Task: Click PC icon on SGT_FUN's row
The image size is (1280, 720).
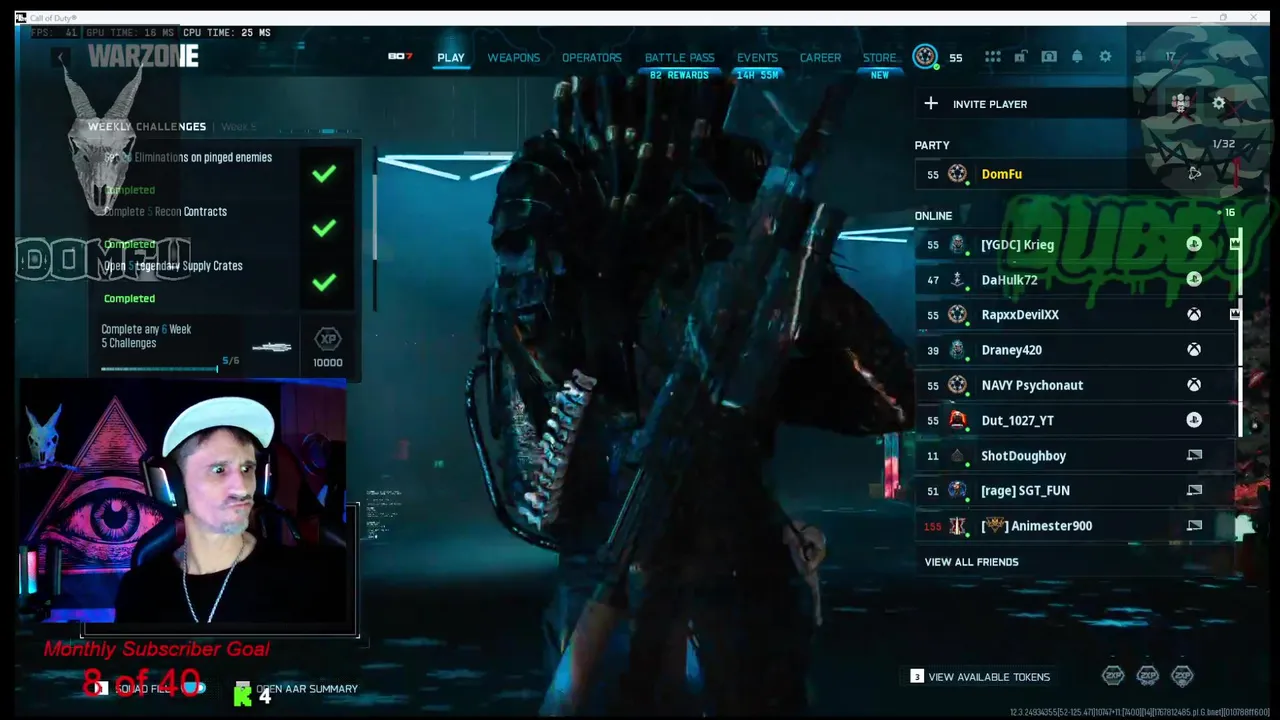Action: click(1194, 490)
